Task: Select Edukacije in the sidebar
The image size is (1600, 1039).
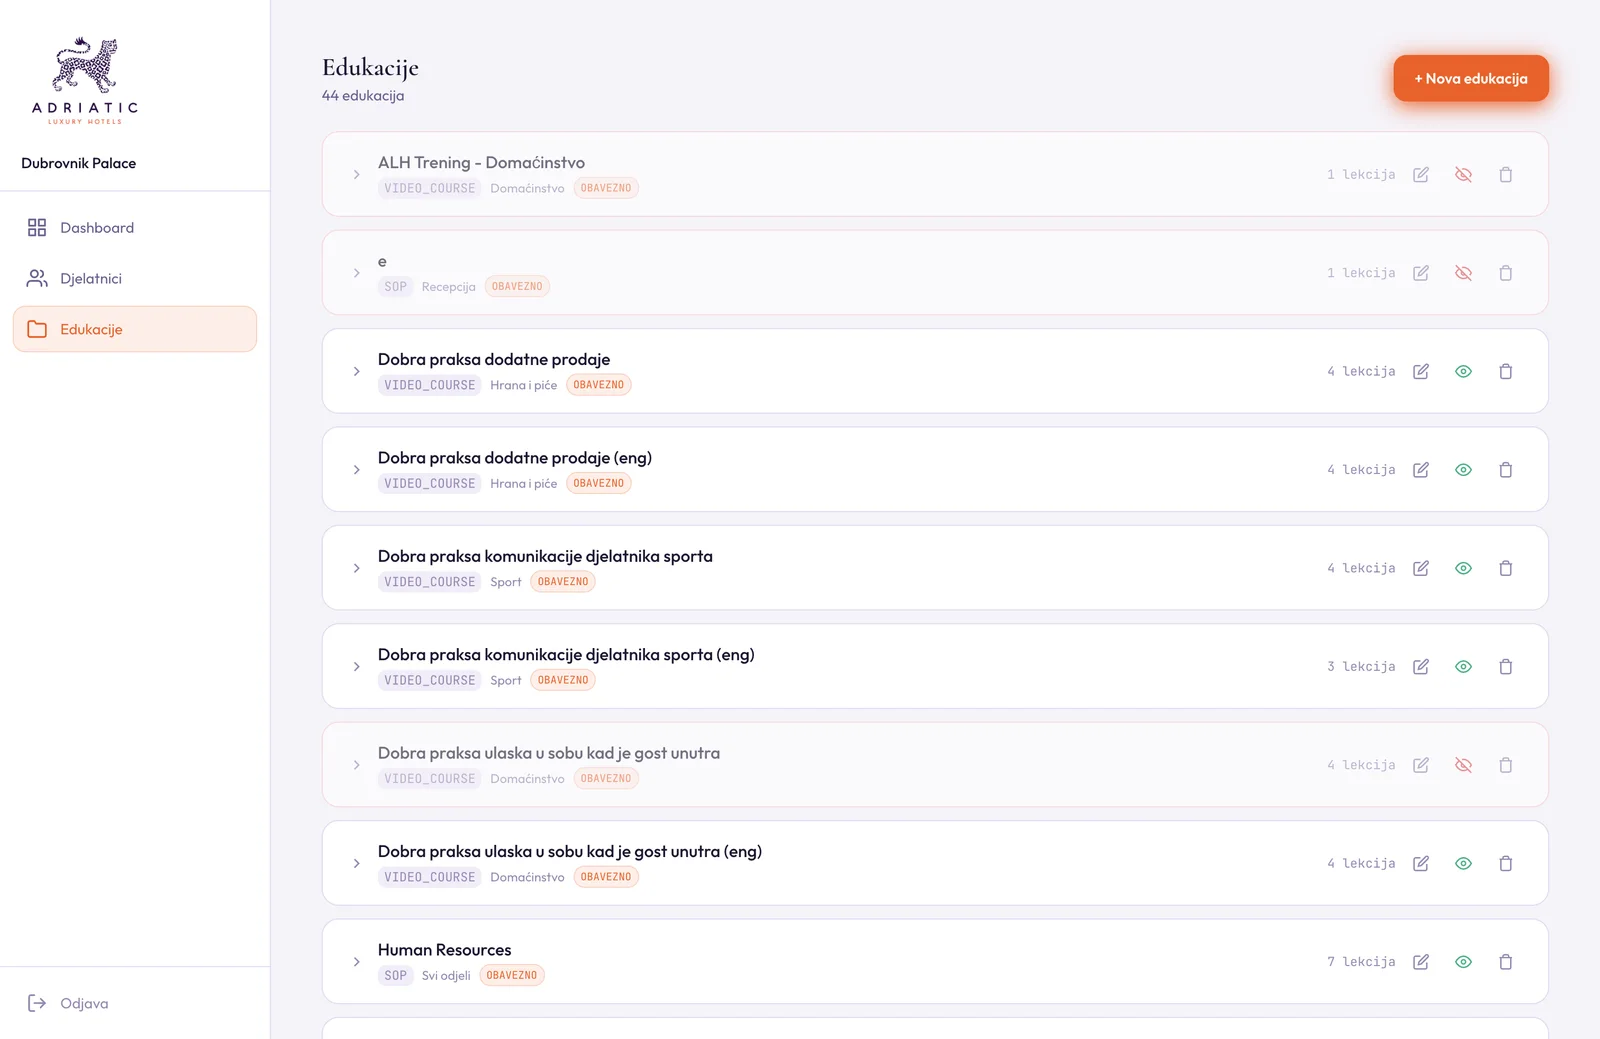Action: (135, 329)
